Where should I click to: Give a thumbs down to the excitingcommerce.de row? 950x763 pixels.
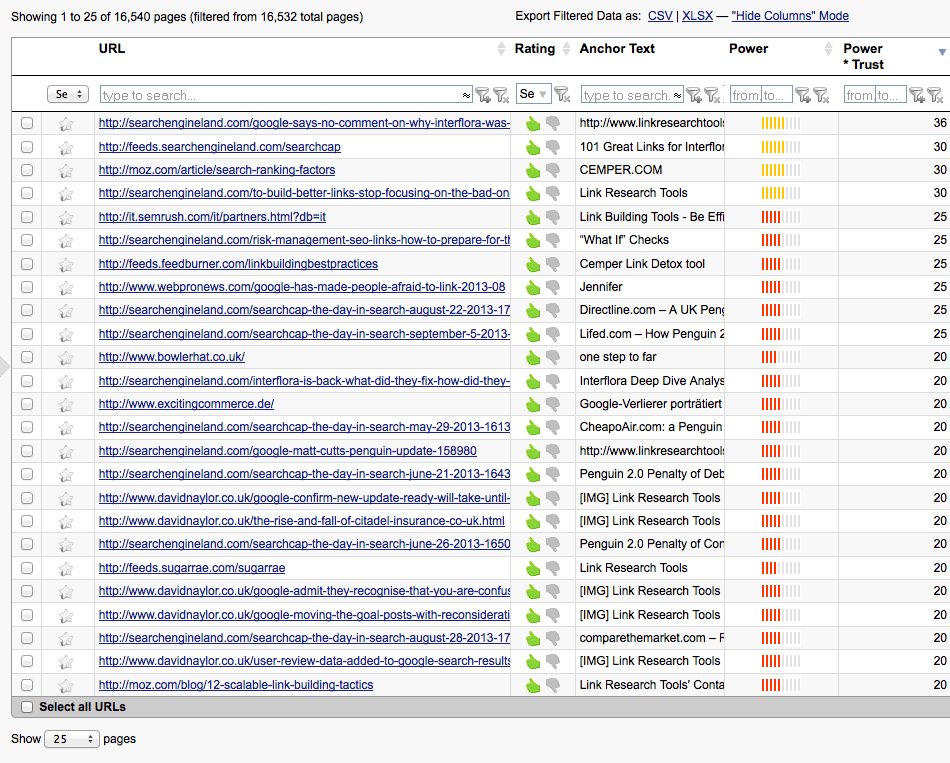click(553, 404)
